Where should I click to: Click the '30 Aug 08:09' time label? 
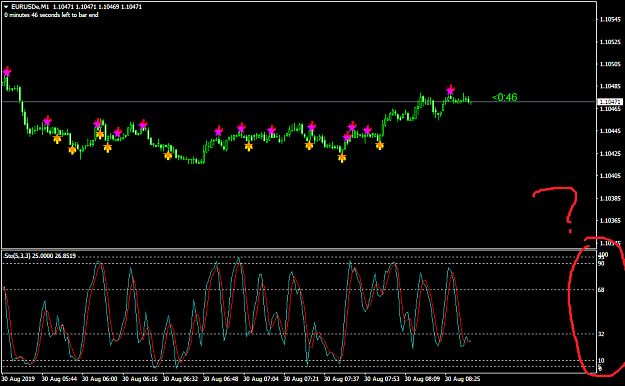[x=422, y=379]
